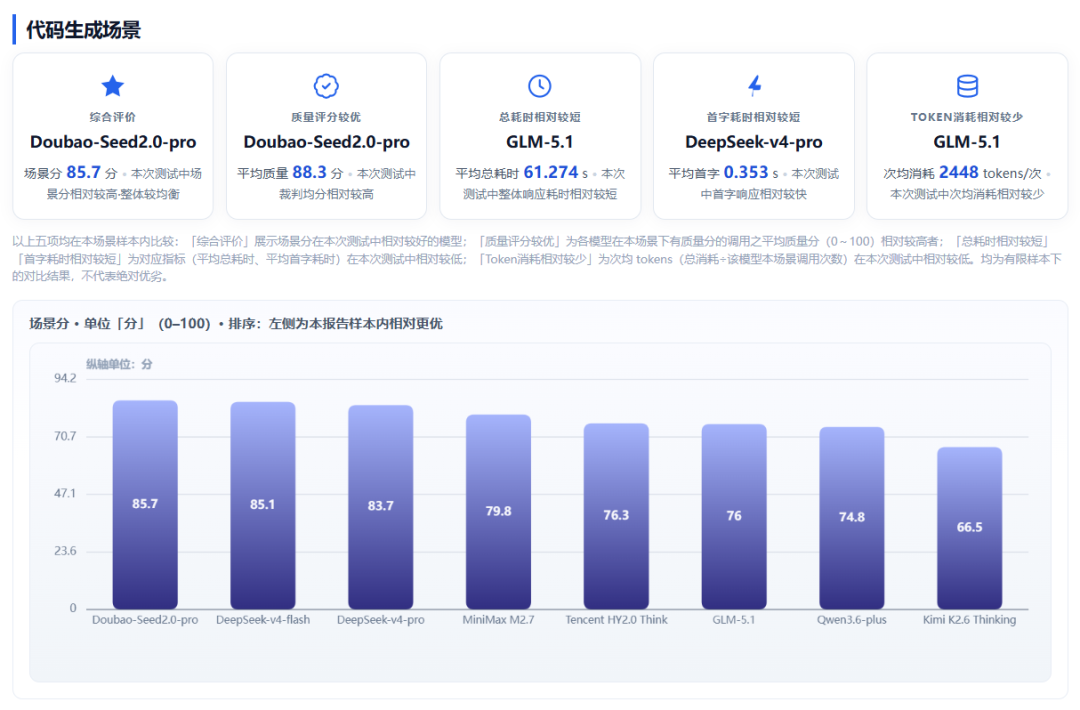Click the 61.274 total time value
The width and height of the screenshot is (1080, 710).
[x=550, y=172]
